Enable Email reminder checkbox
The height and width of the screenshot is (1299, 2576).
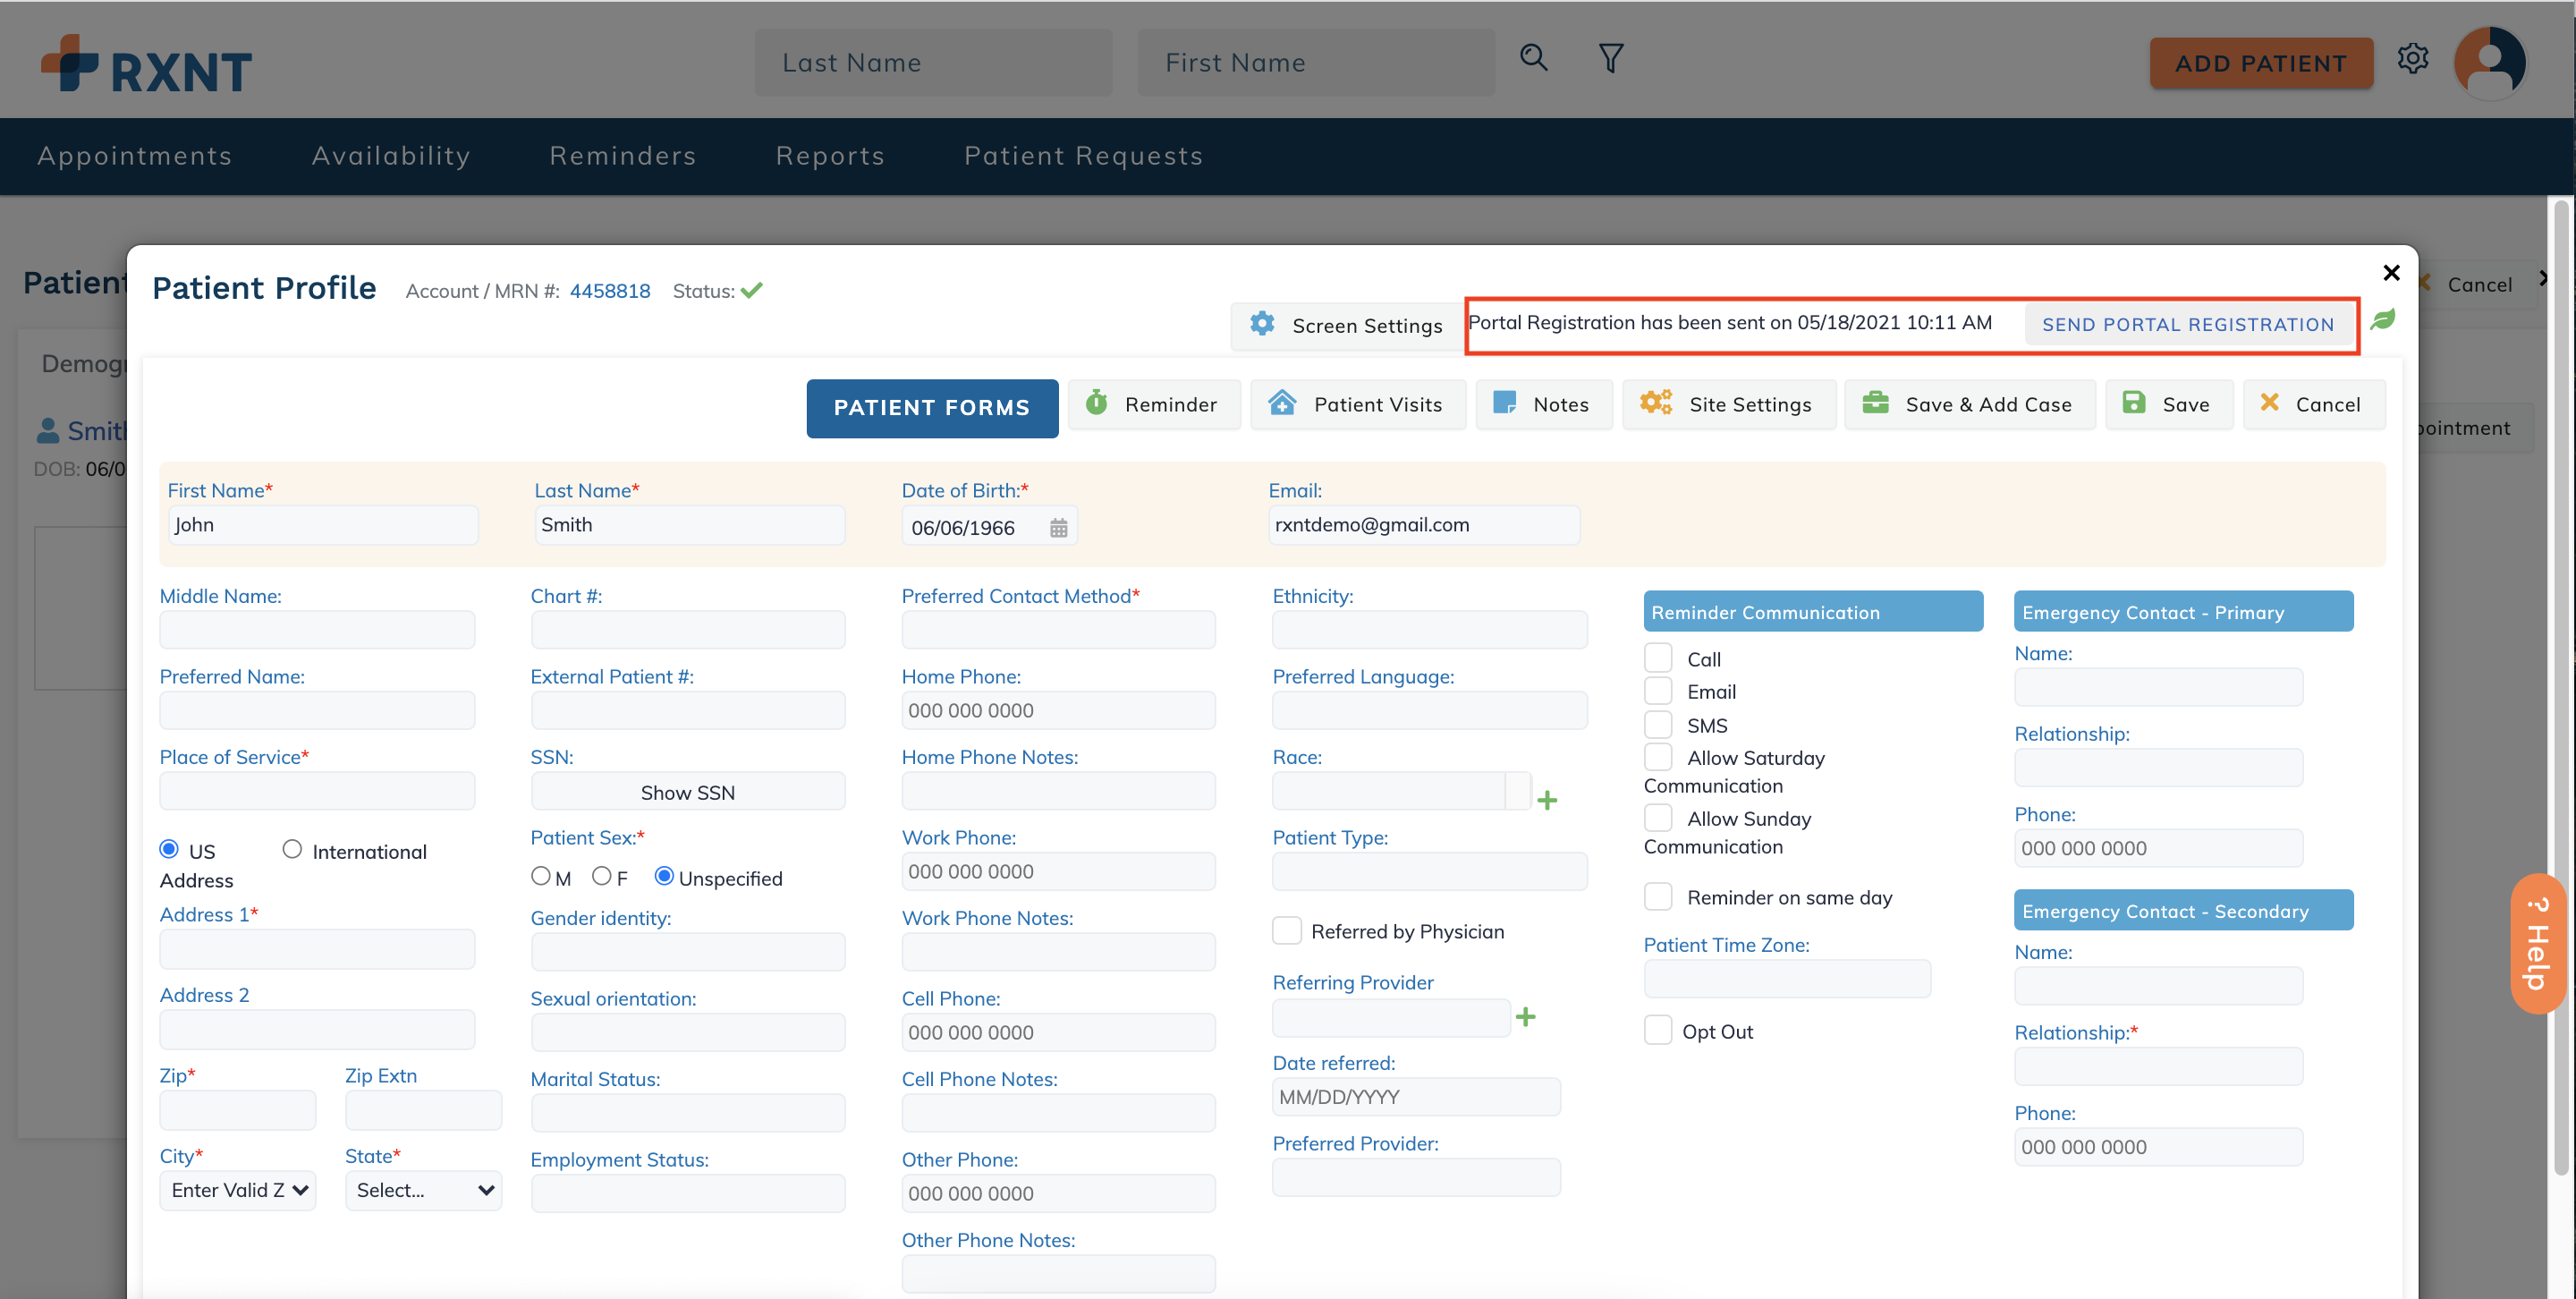(1657, 691)
